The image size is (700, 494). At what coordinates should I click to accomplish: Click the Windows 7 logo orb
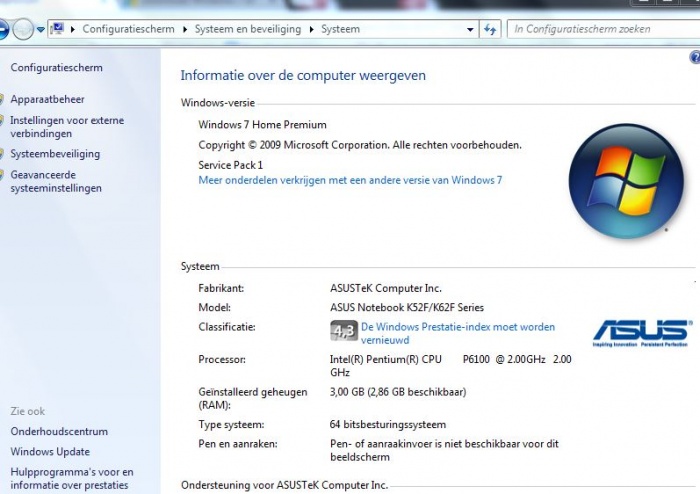626,181
